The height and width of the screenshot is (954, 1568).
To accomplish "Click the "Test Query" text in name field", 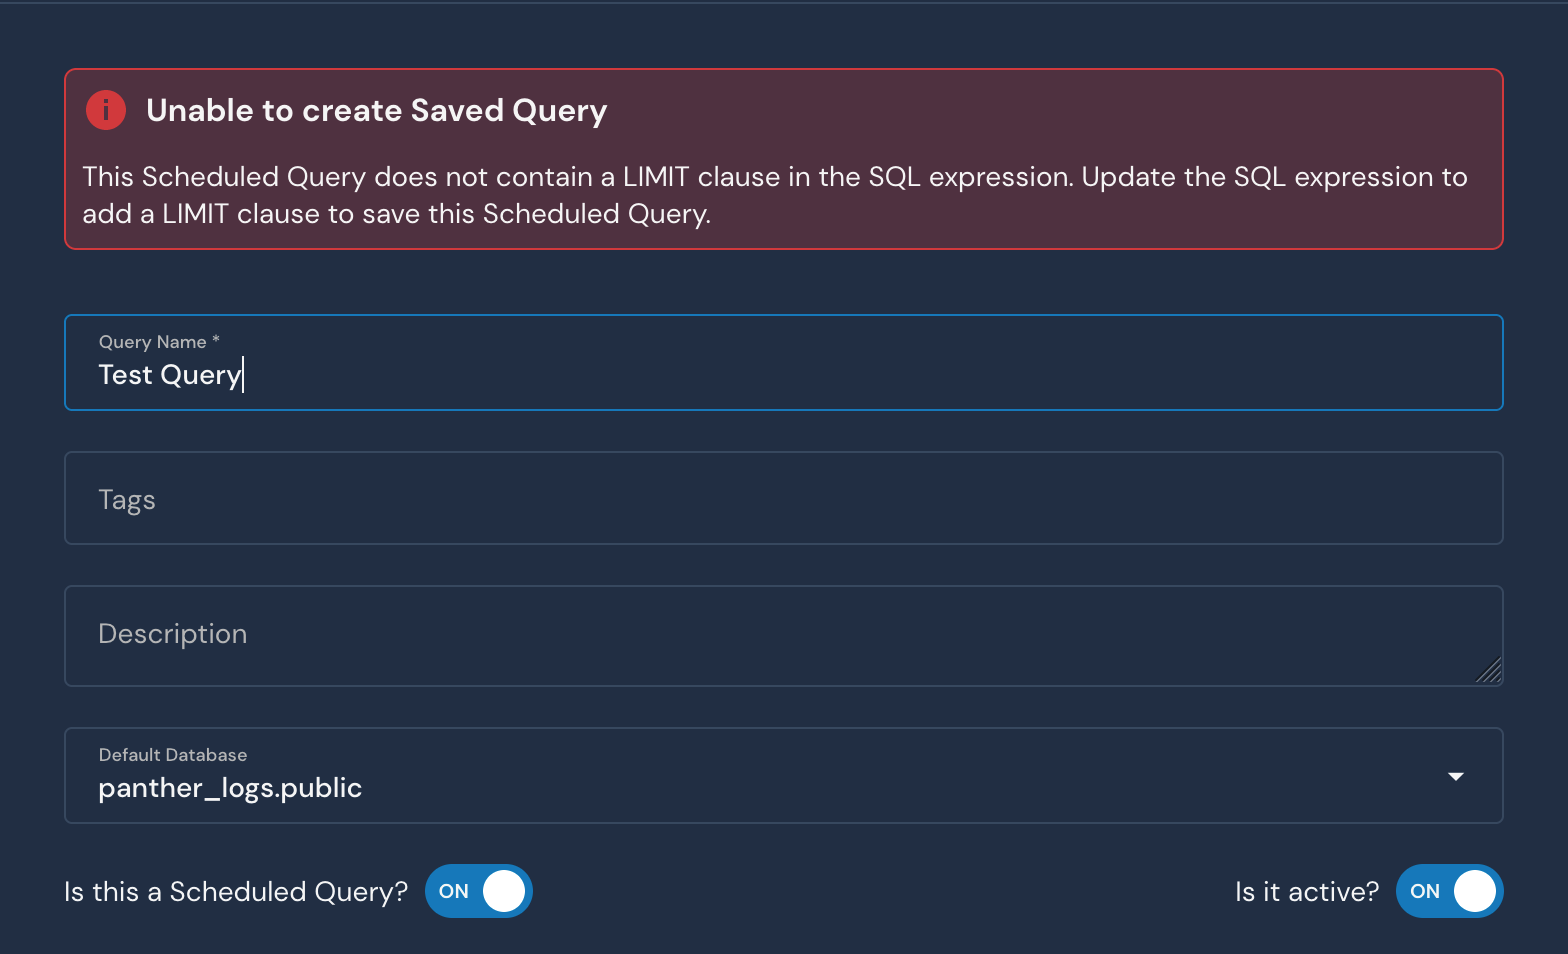I will (170, 375).
